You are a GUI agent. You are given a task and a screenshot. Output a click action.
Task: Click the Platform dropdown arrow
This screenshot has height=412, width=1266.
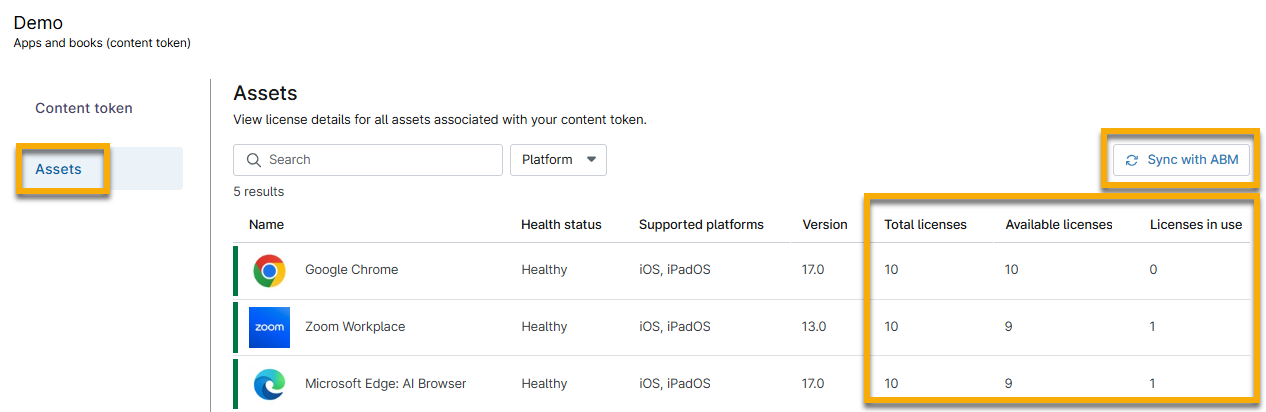591,160
